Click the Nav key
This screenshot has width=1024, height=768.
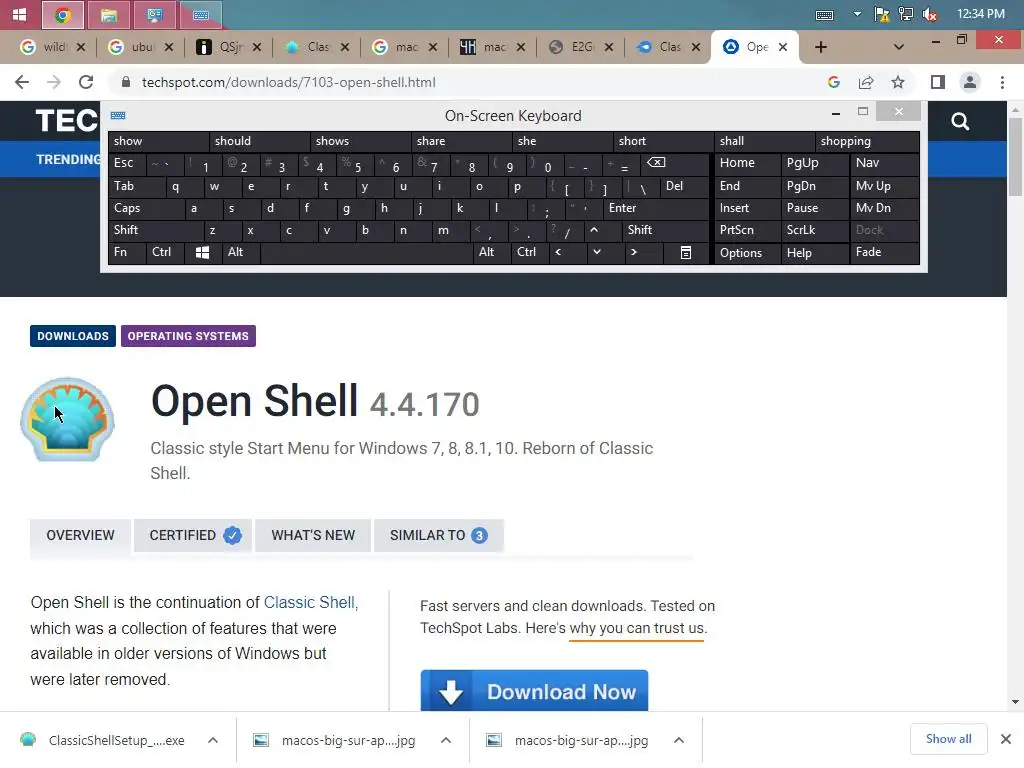tap(884, 163)
